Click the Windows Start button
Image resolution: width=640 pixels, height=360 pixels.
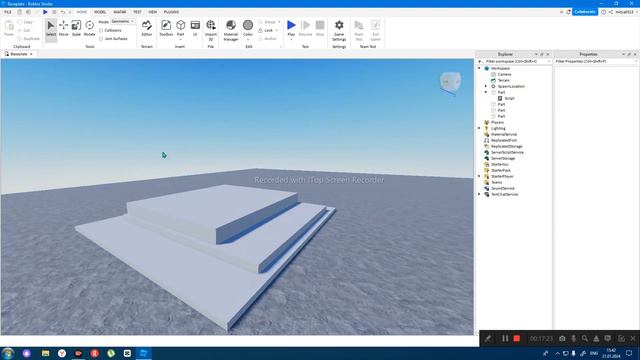point(8,353)
